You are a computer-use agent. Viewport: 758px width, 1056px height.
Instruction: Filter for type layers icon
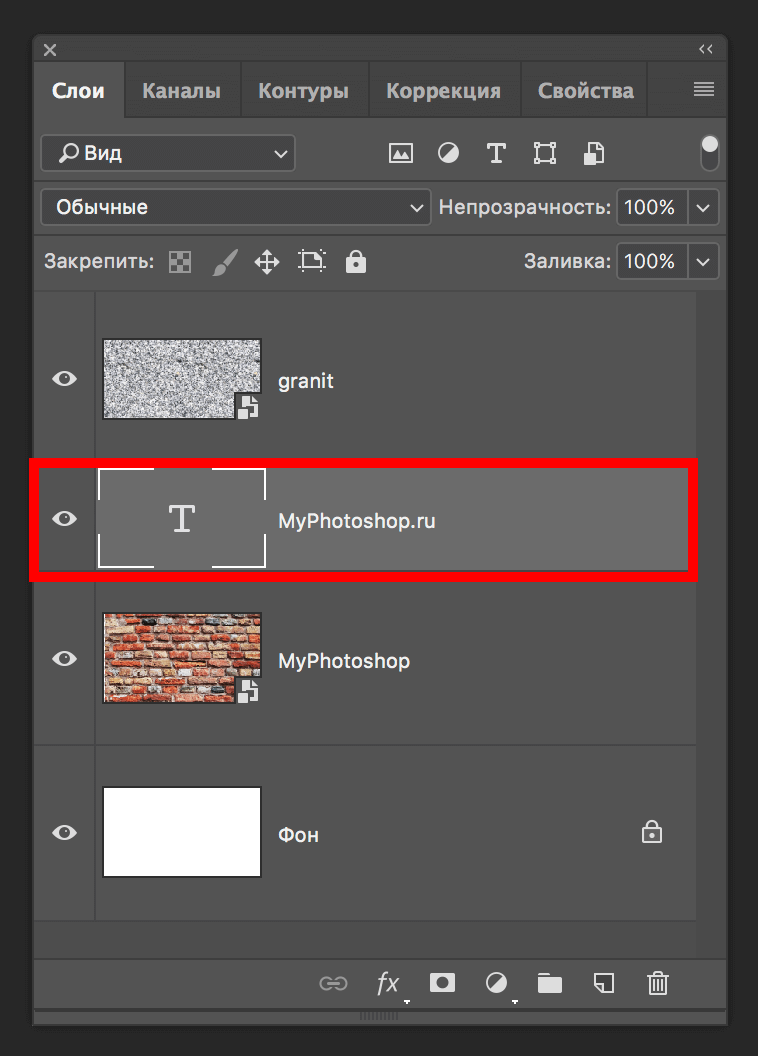[x=496, y=153]
